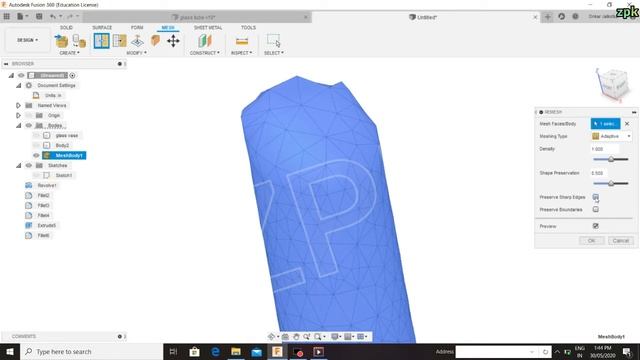640x360 pixels.
Task: Open Microsoft Edge from the taskbar
Action: (215, 351)
